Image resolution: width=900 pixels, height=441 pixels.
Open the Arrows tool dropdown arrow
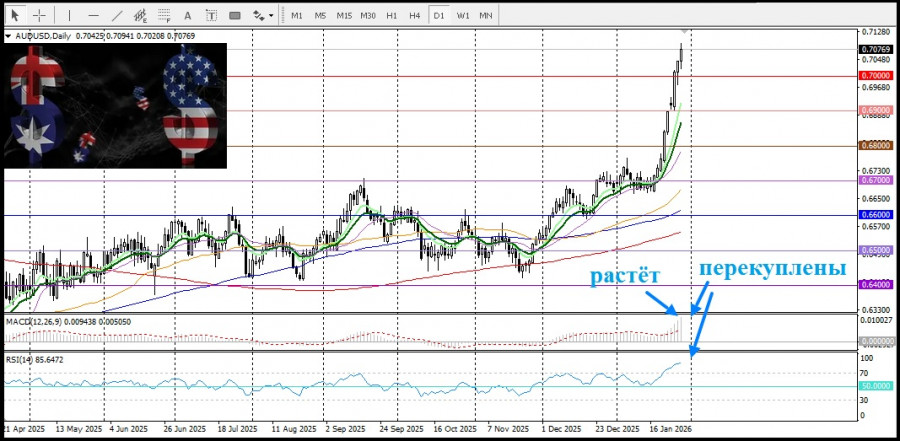tap(271, 16)
